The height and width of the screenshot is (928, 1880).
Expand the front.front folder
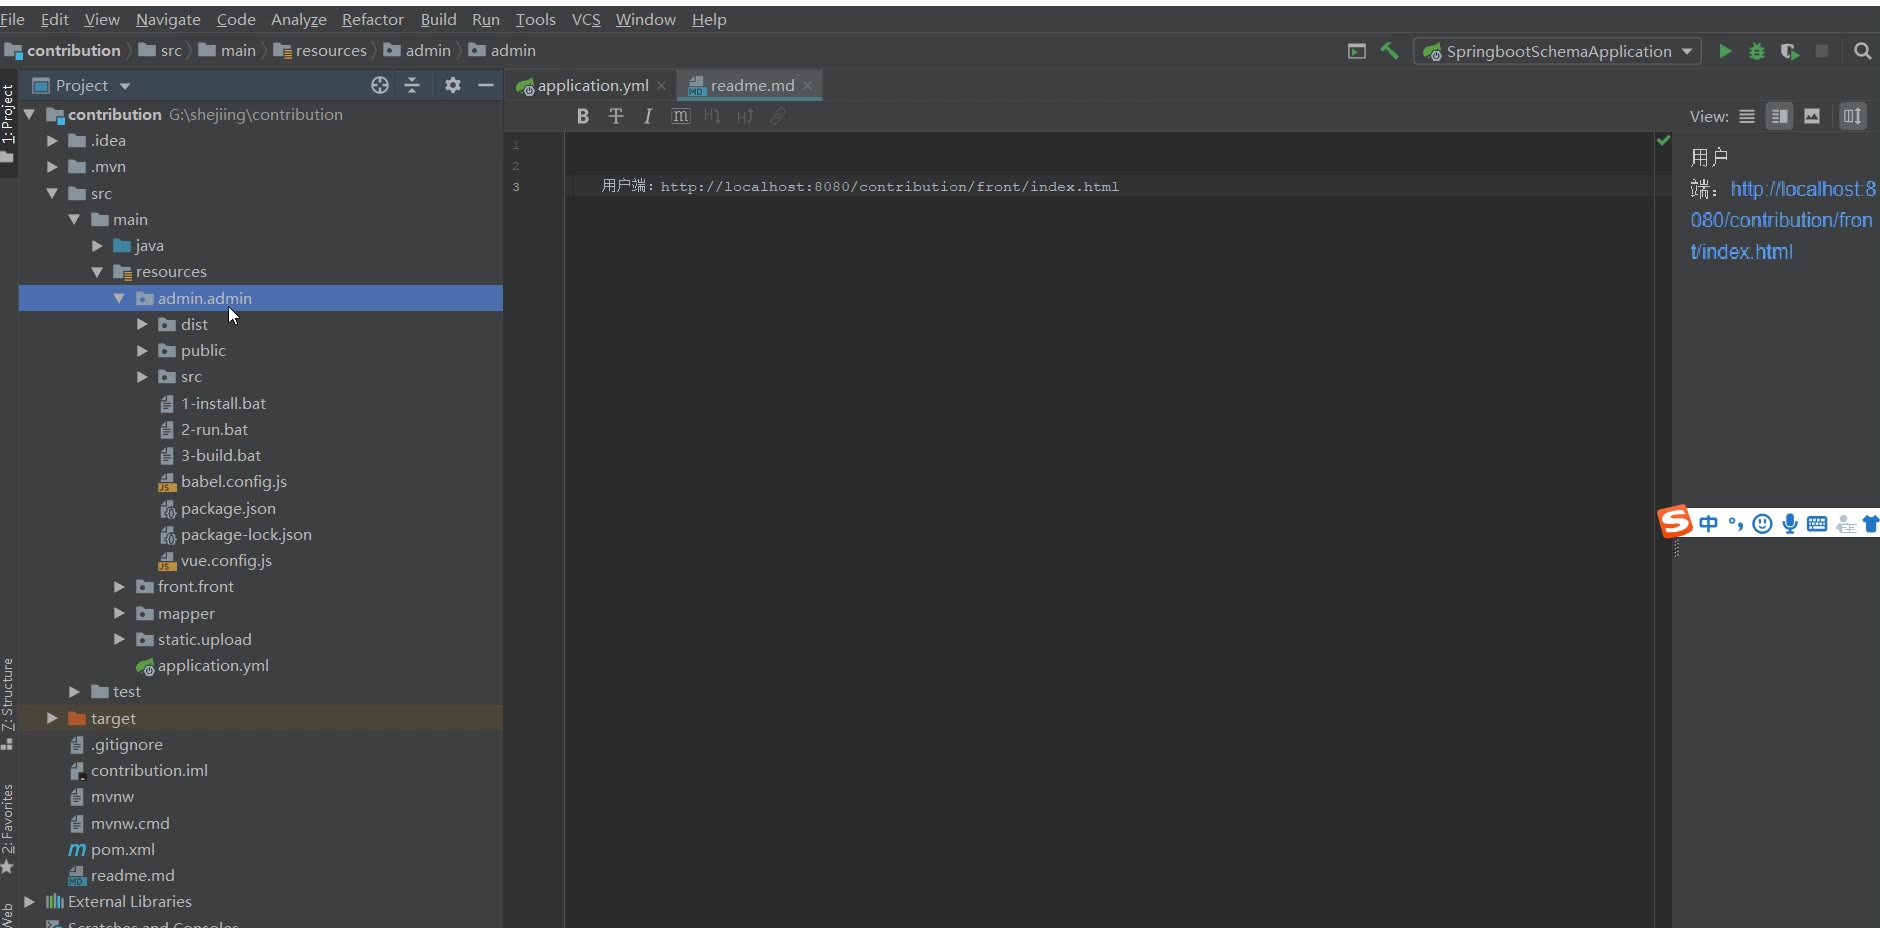point(119,587)
